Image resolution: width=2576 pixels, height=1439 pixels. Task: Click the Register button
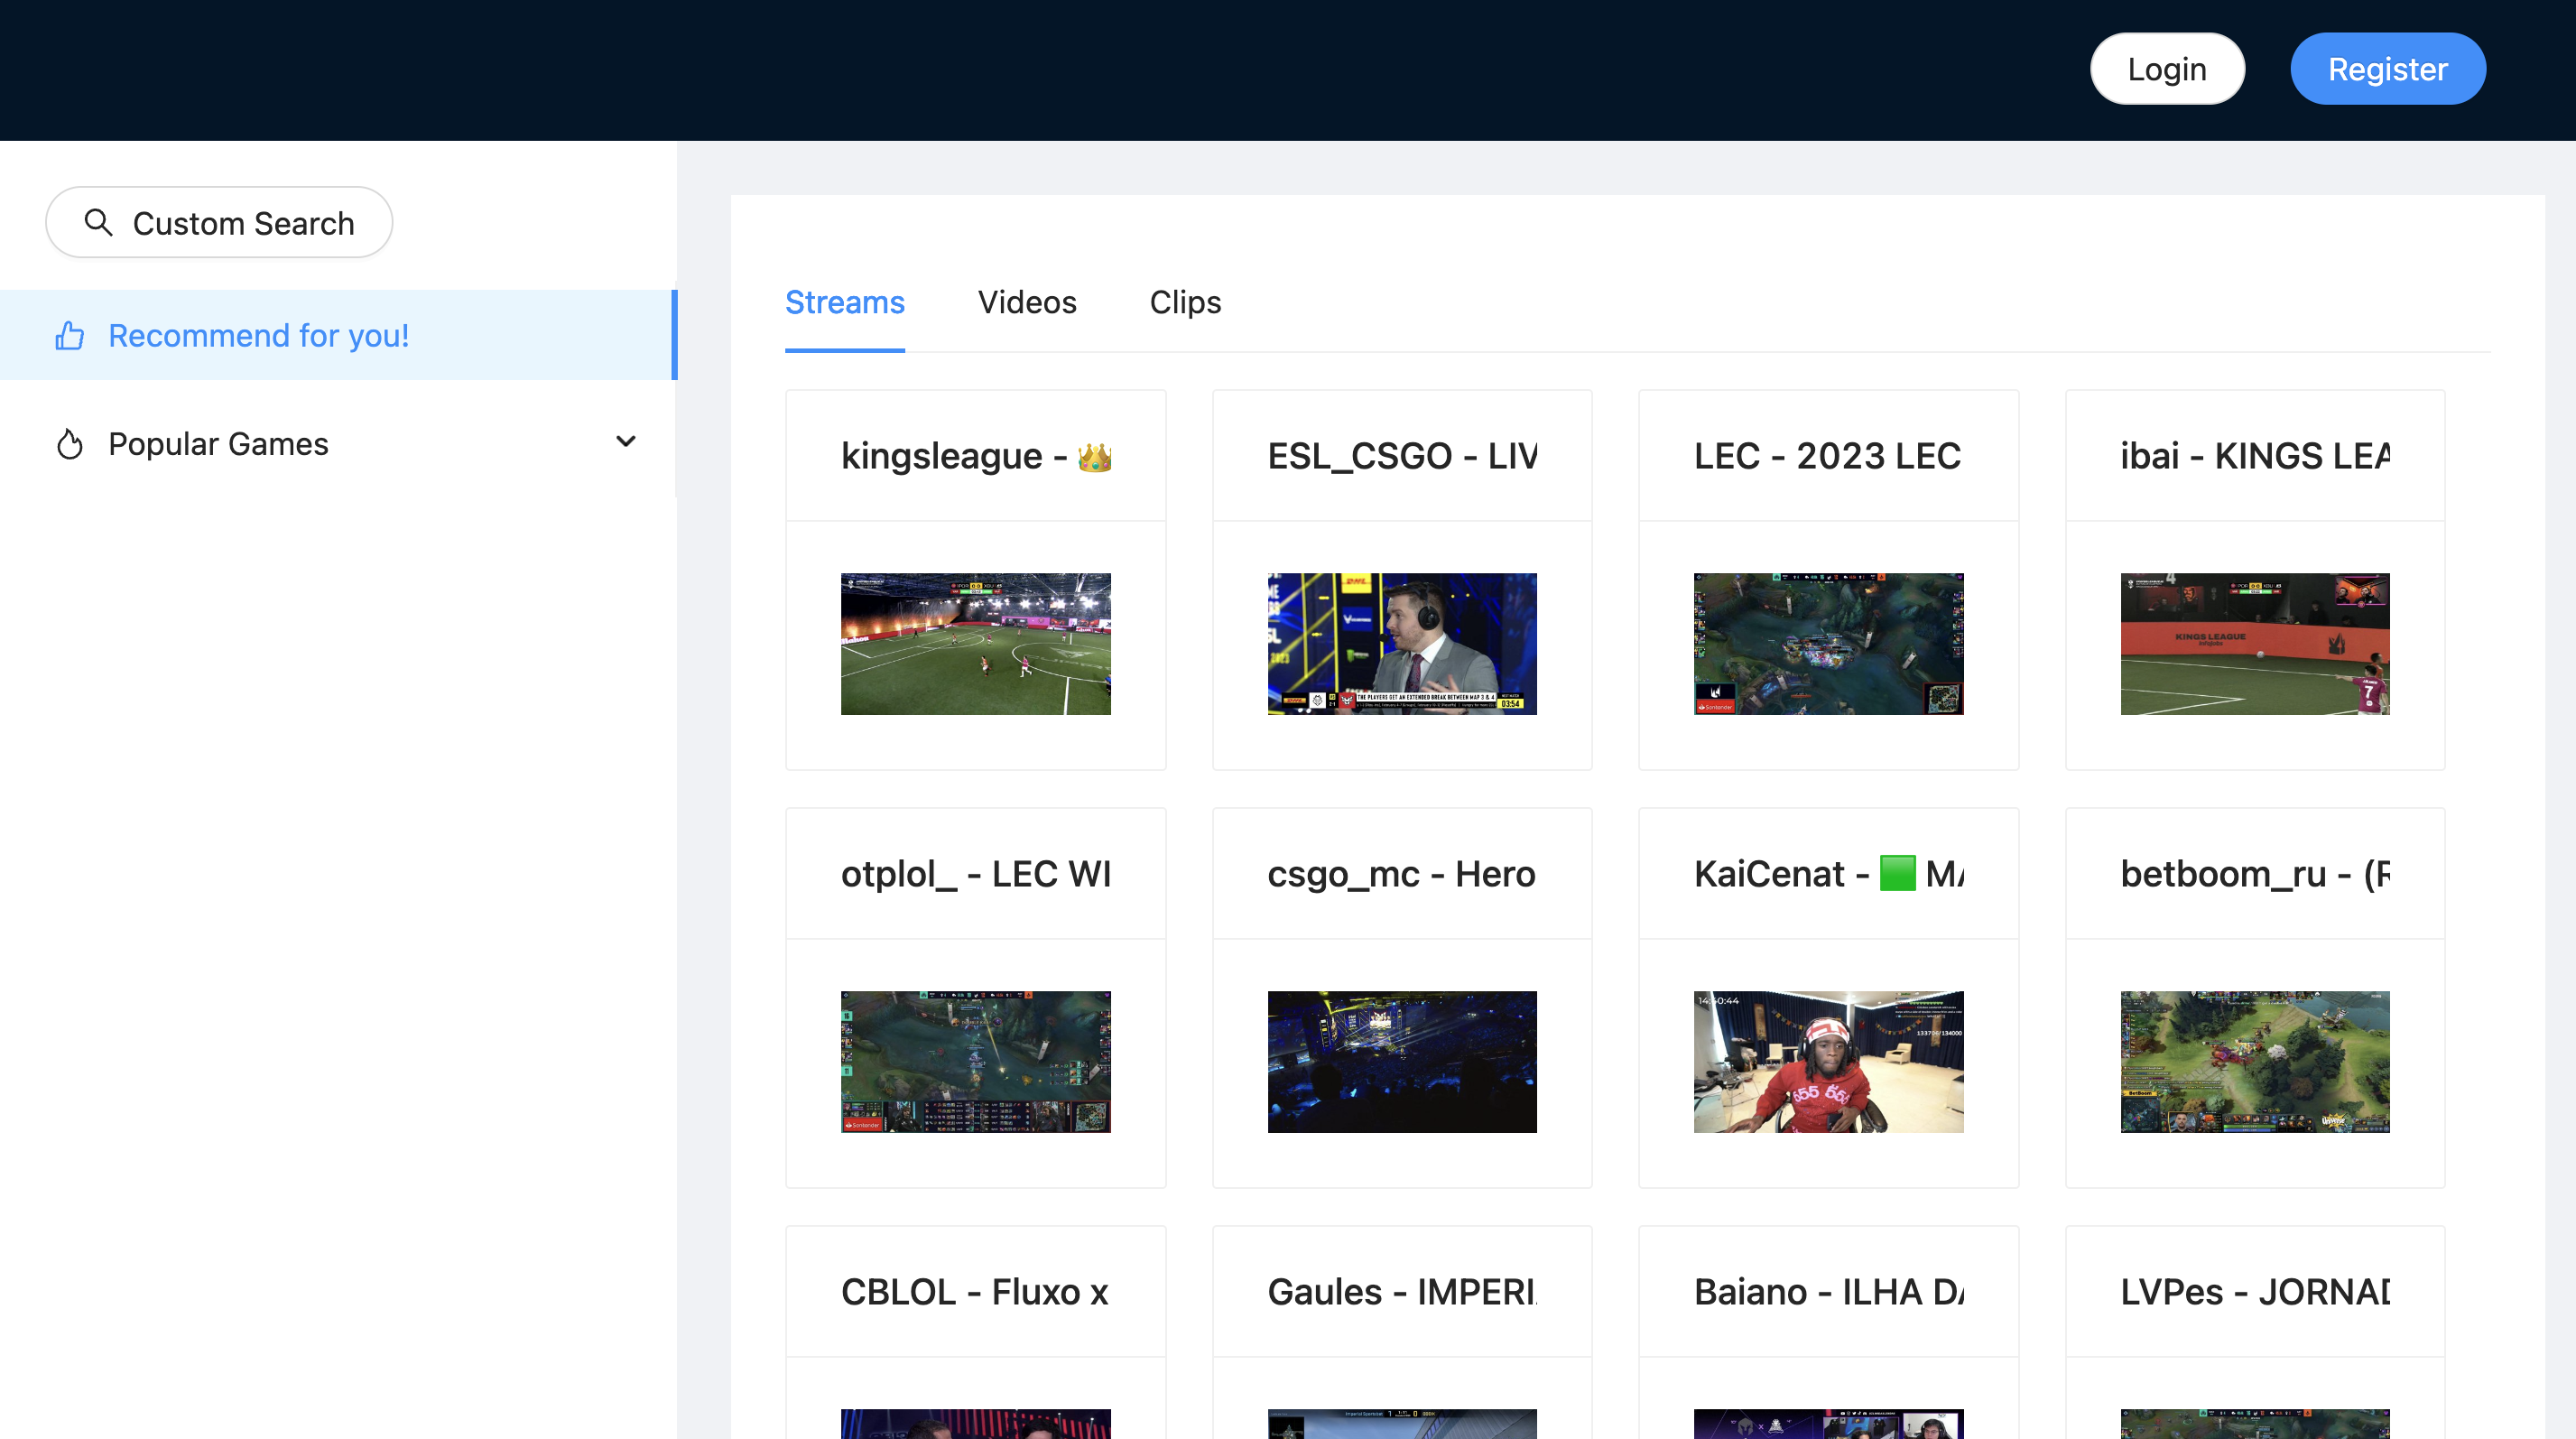point(2388,68)
